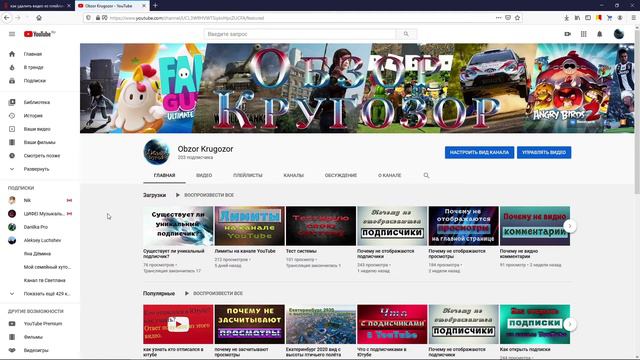
Task: Open the create video camera icon
Action: 567,34
